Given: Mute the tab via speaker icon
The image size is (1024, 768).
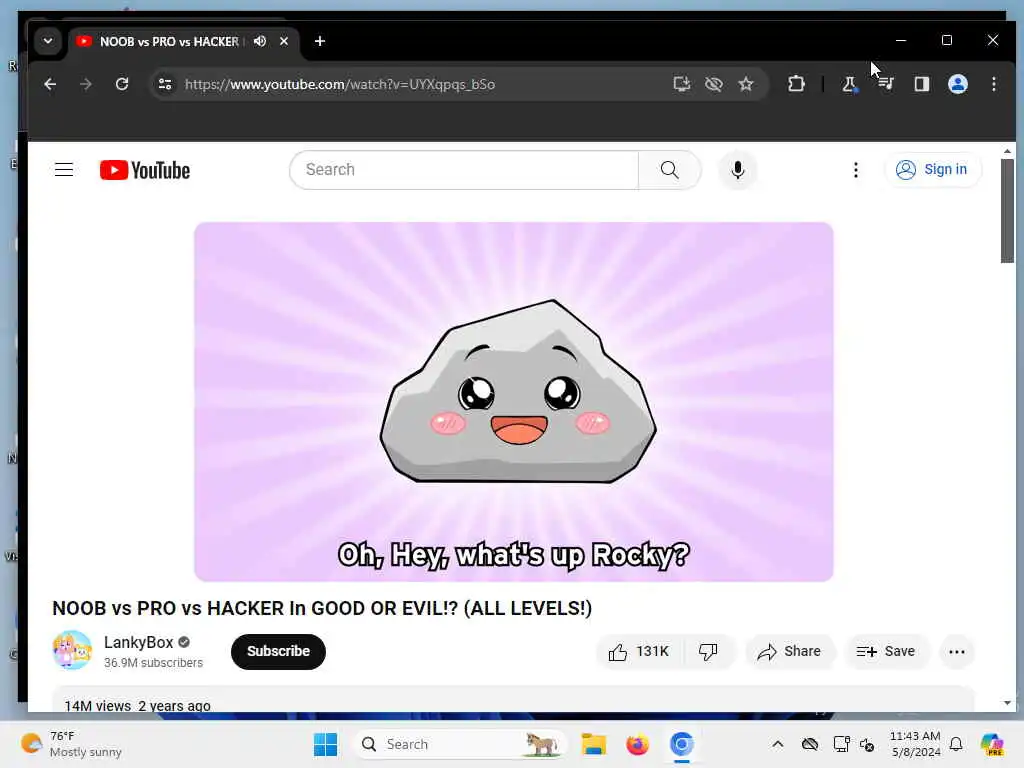Looking at the screenshot, I should pyautogui.click(x=260, y=41).
